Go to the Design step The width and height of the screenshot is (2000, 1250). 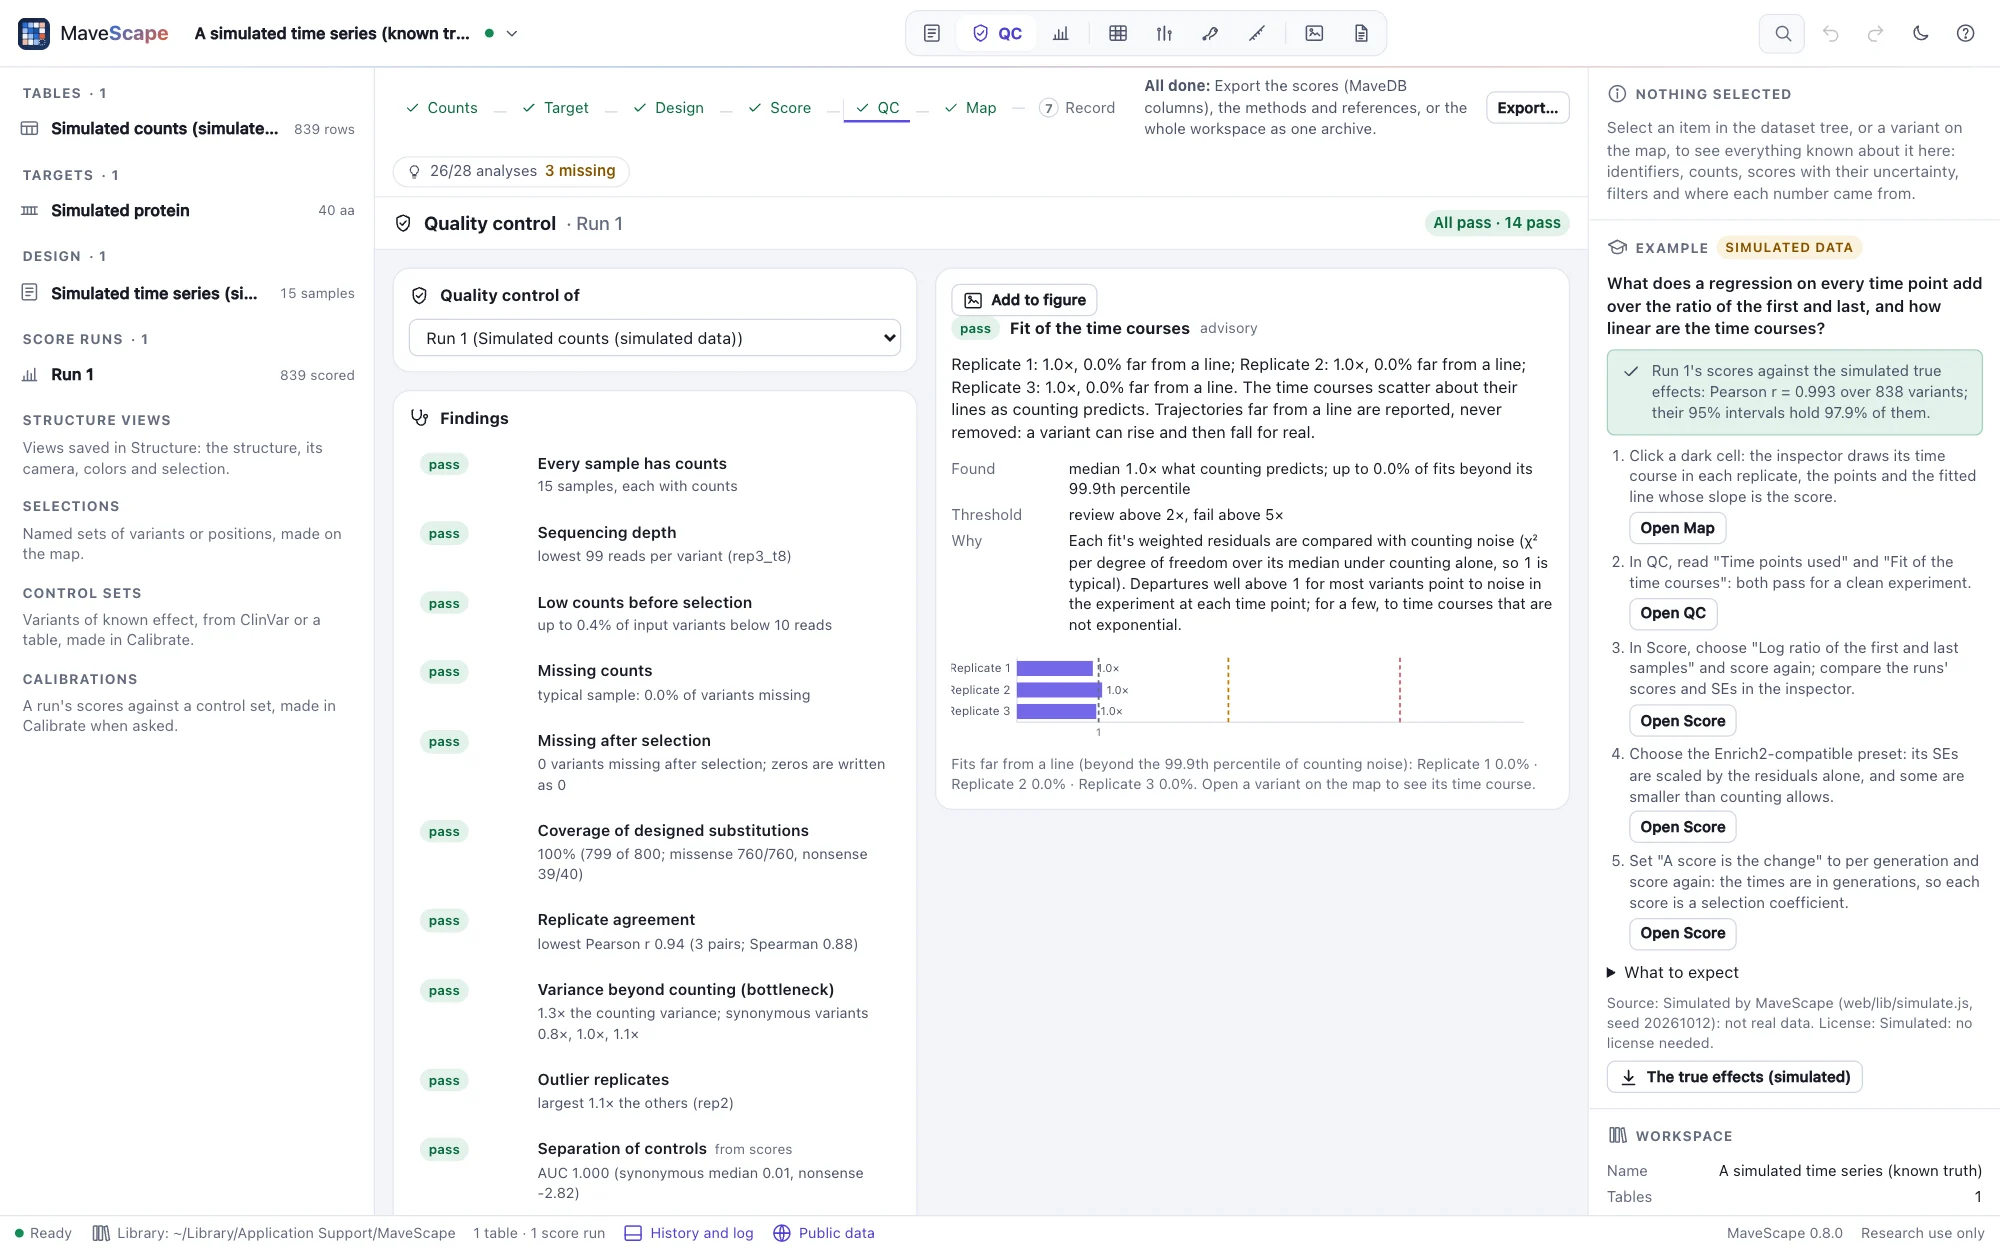[669, 108]
